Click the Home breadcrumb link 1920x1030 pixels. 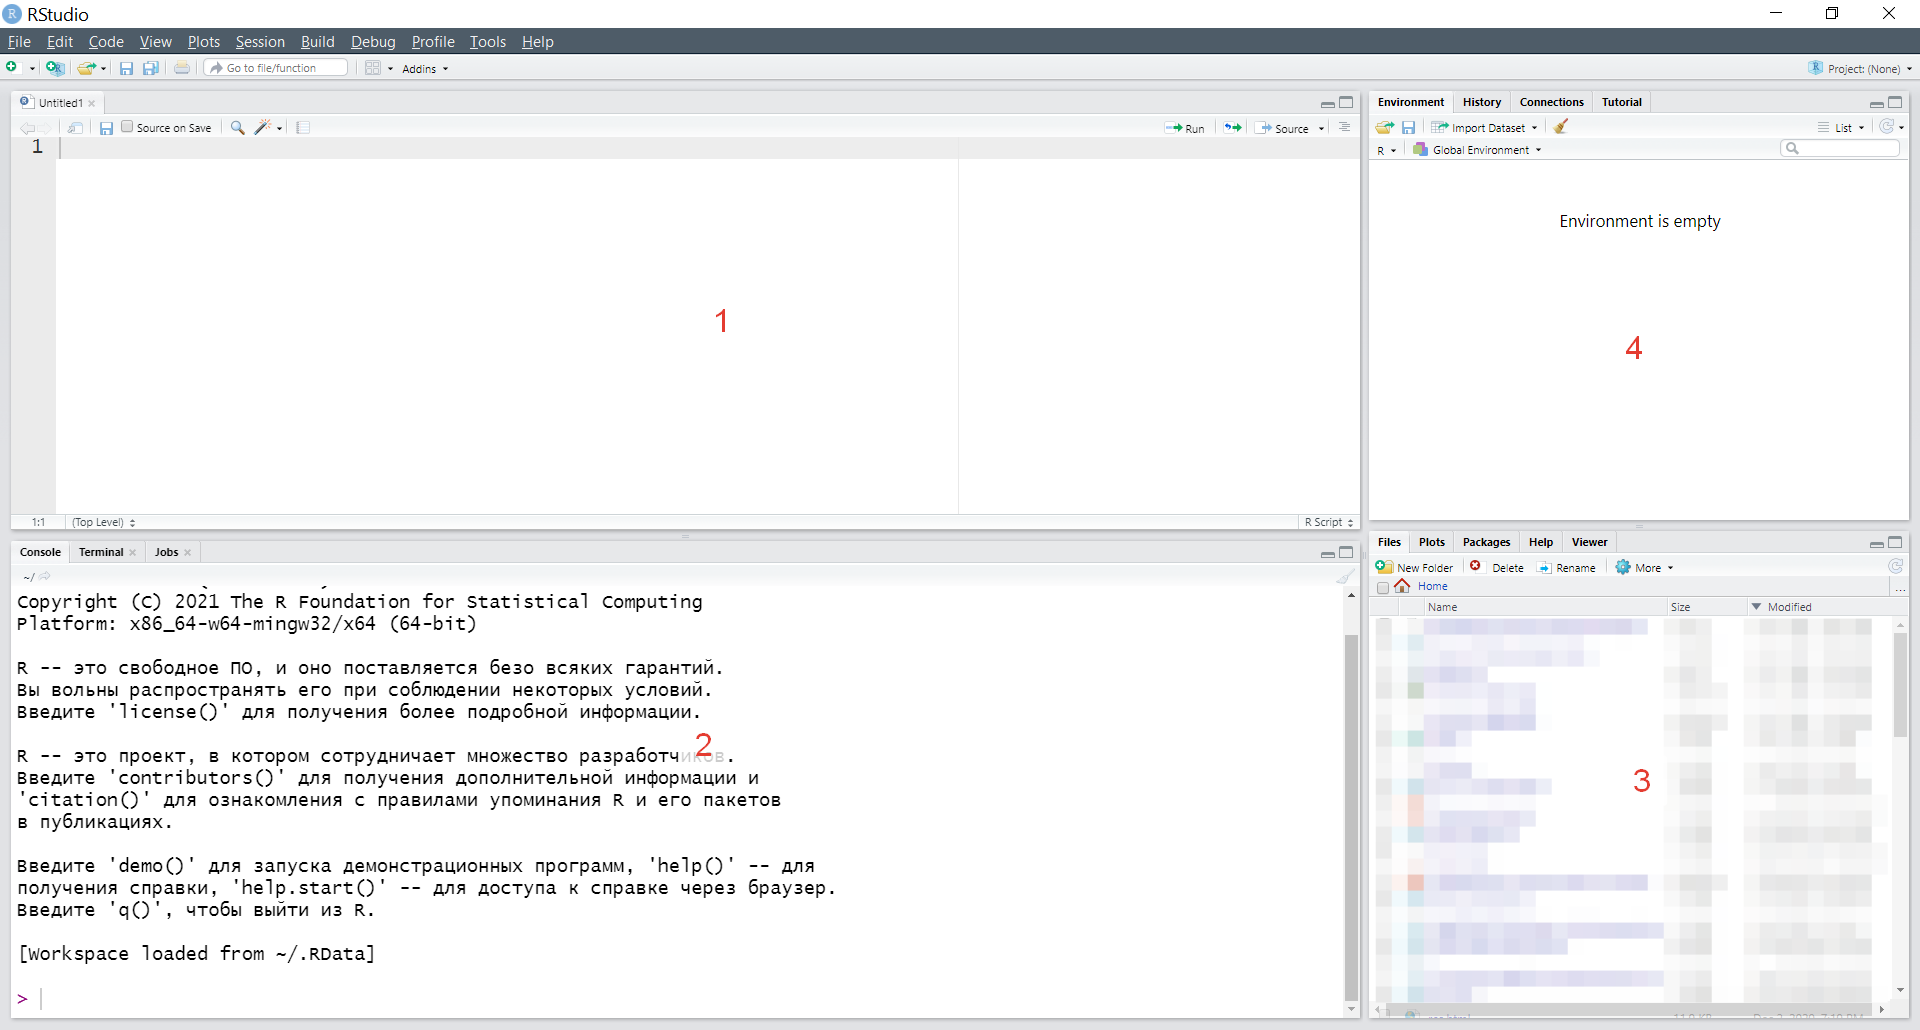pos(1432,586)
